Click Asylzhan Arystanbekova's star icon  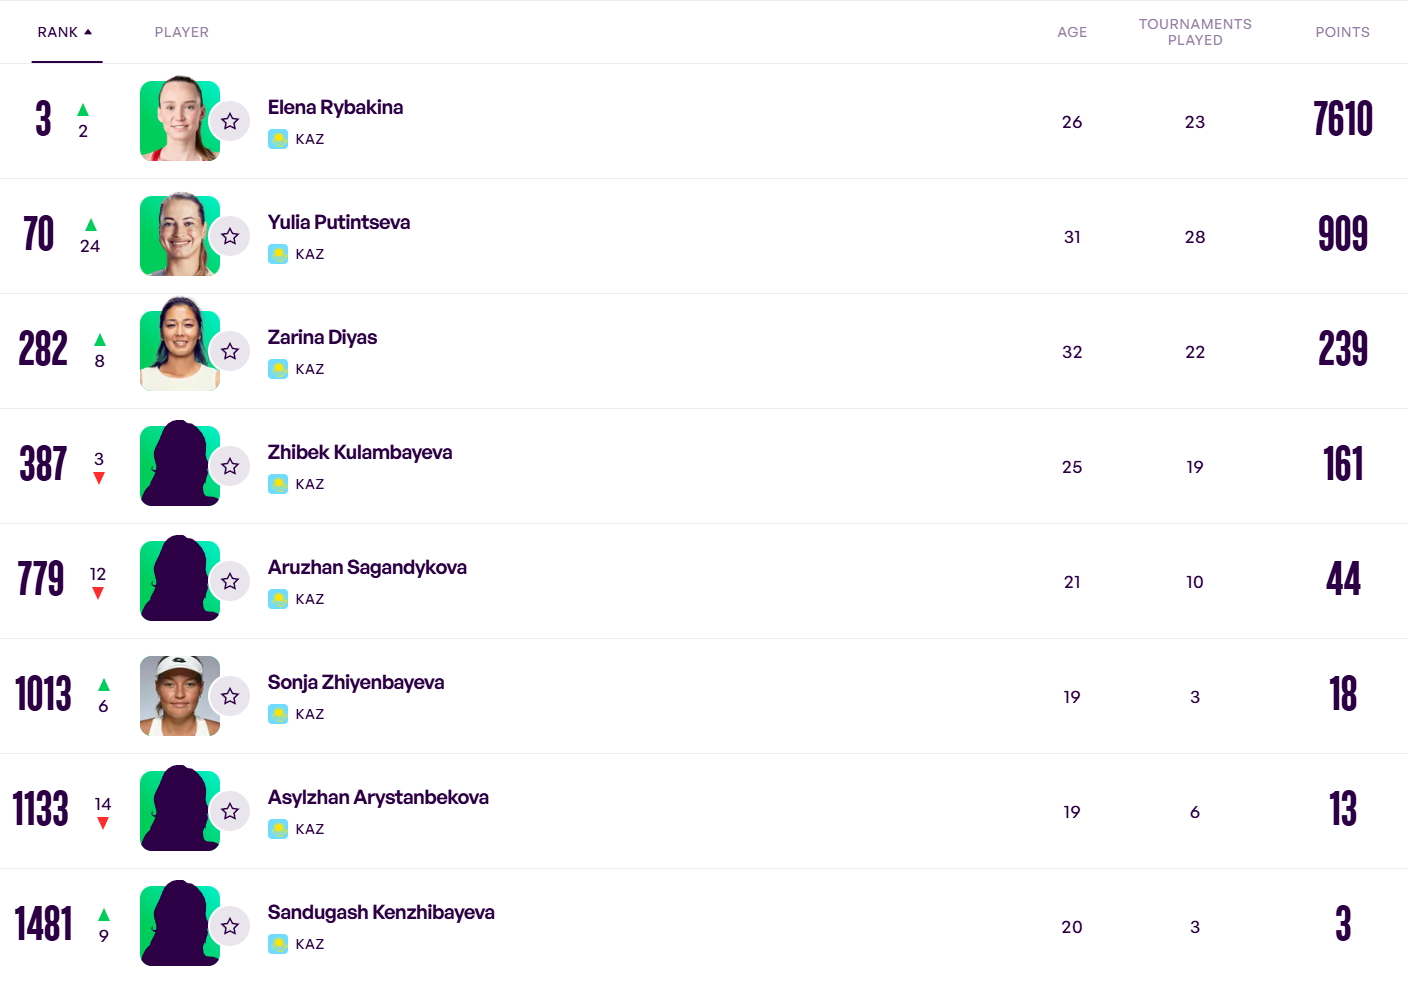pos(230,811)
